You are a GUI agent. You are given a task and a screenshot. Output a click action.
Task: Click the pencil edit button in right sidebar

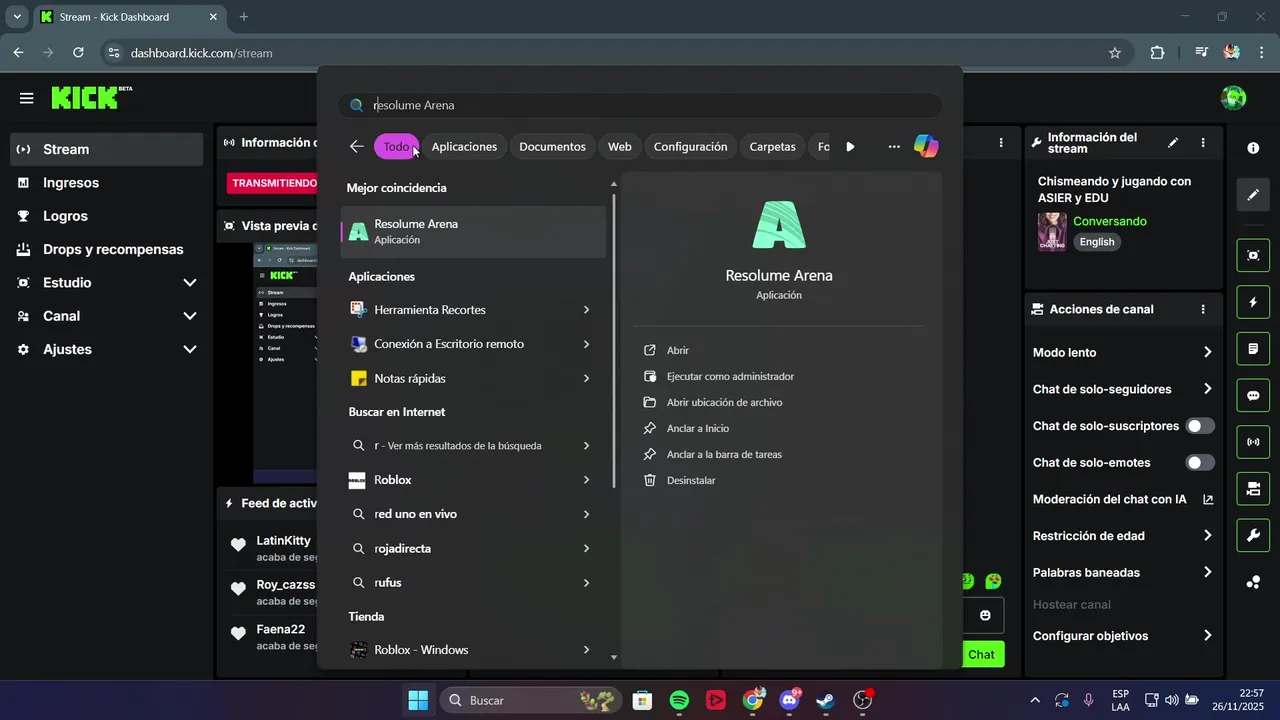tap(1253, 195)
